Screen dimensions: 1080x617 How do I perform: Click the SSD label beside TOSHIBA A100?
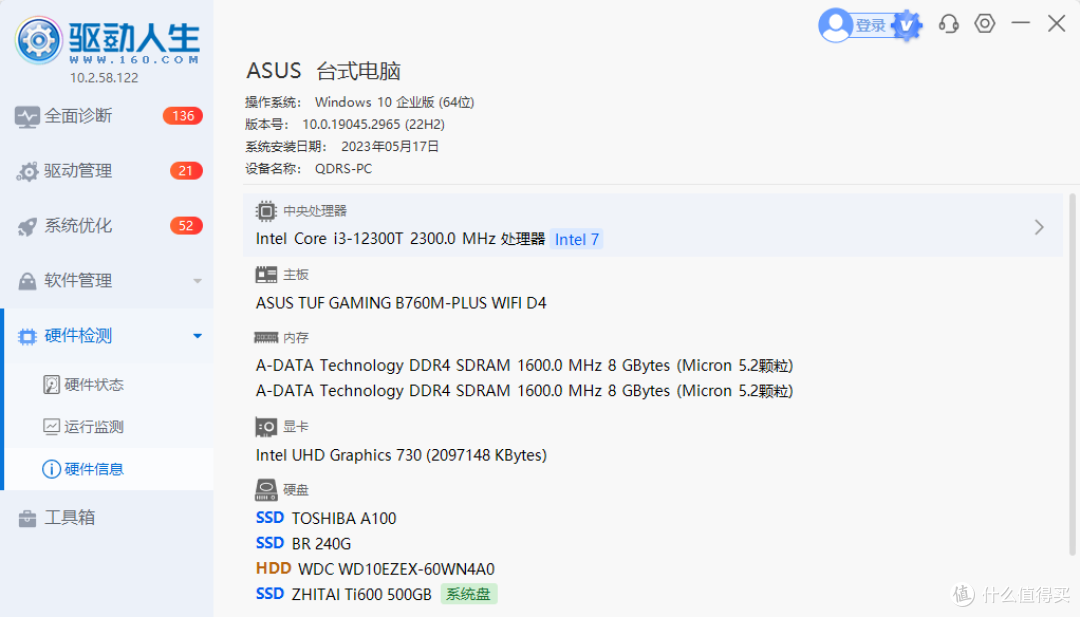(270, 518)
